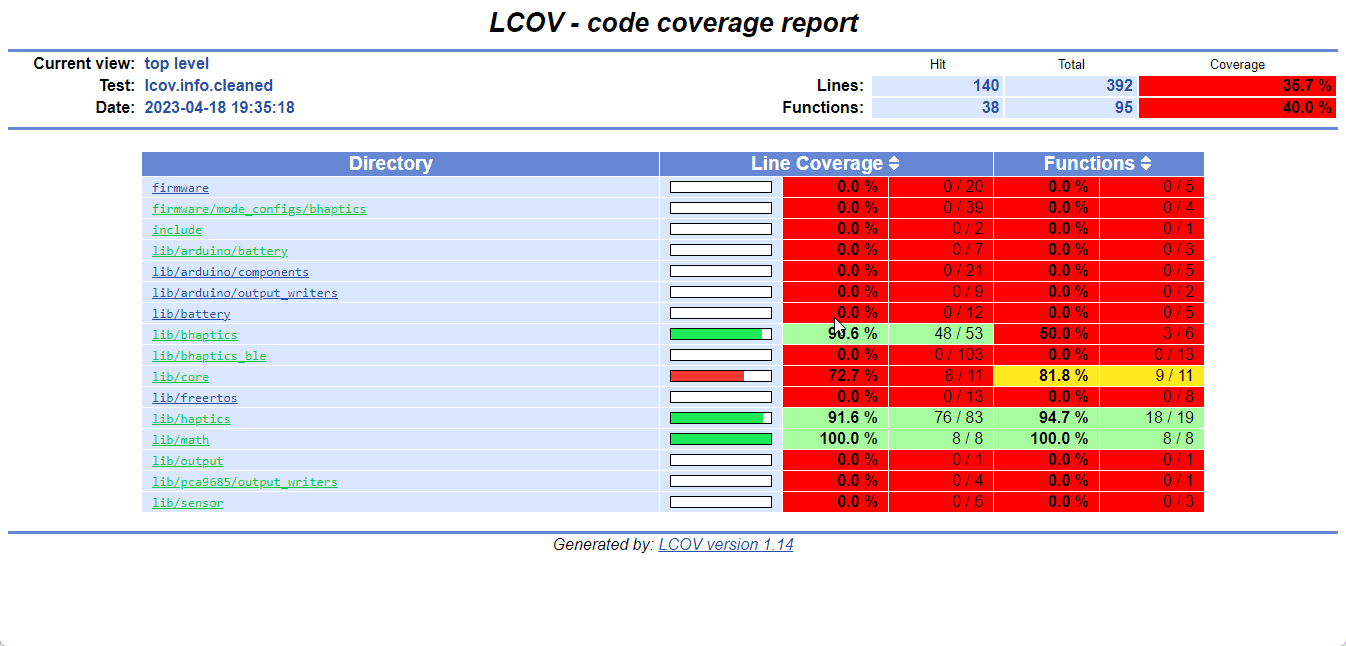Viewport: 1346px width, 646px height.
Task: Click the lib/core coverage progress bar
Action: (x=720, y=375)
